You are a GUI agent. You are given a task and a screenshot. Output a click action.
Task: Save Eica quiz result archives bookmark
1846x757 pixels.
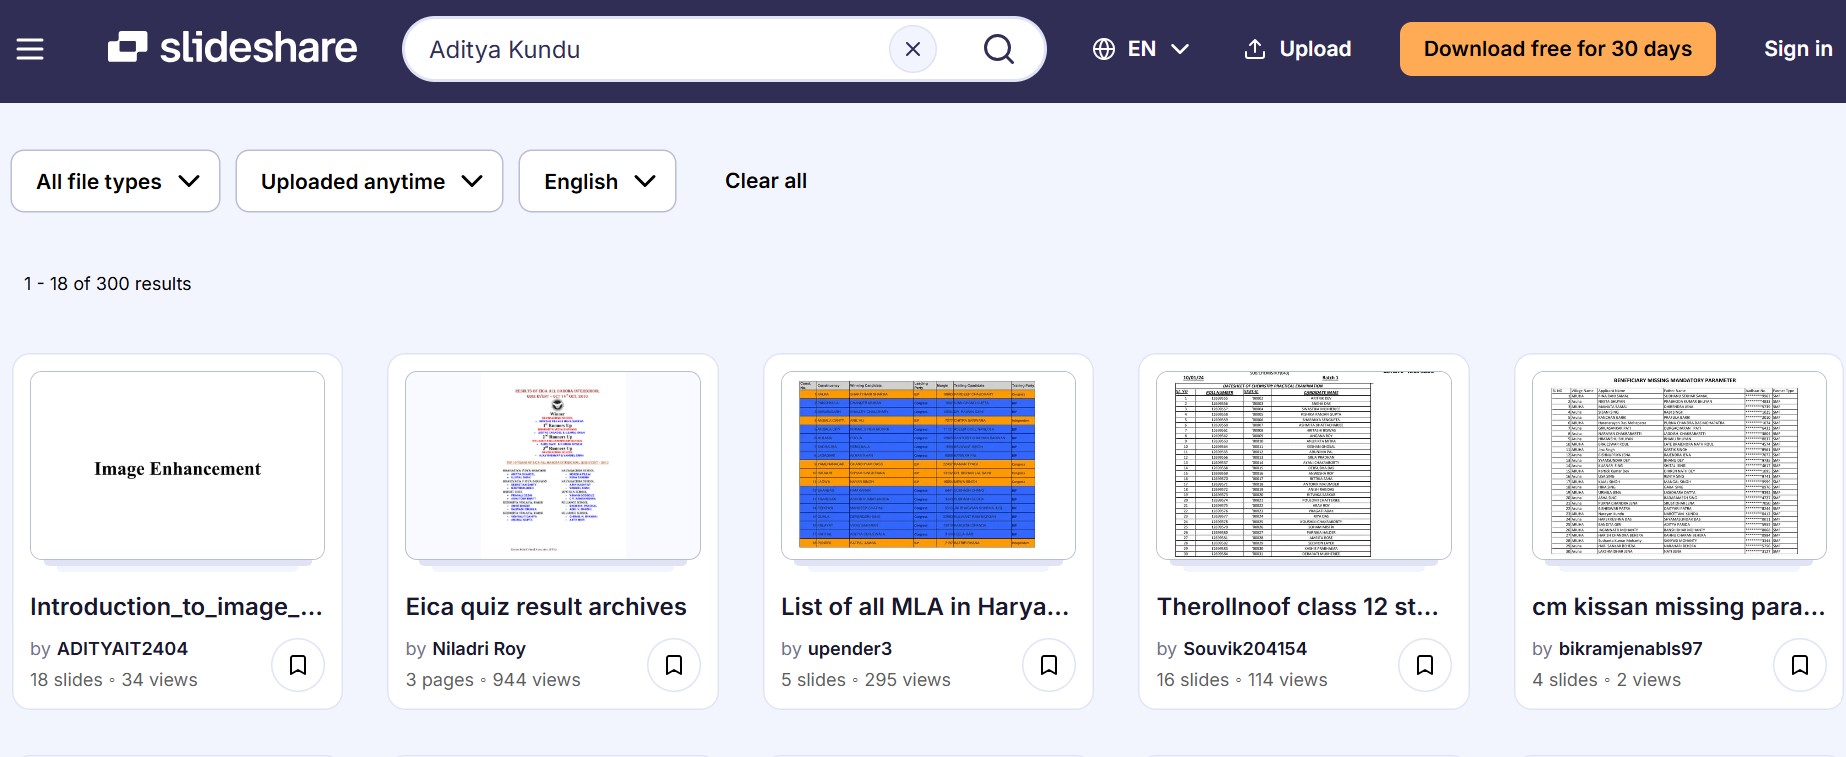[x=674, y=665]
